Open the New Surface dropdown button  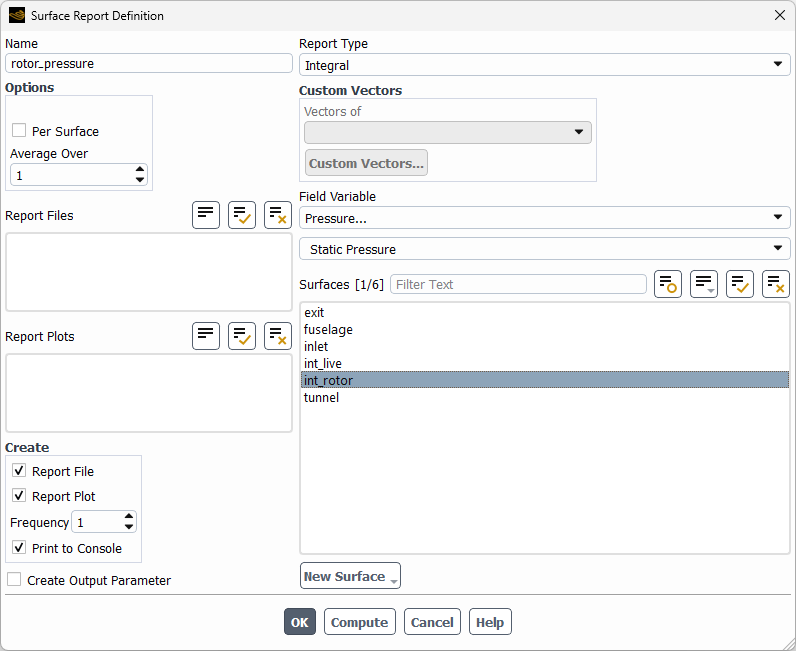[x=350, y=576]
